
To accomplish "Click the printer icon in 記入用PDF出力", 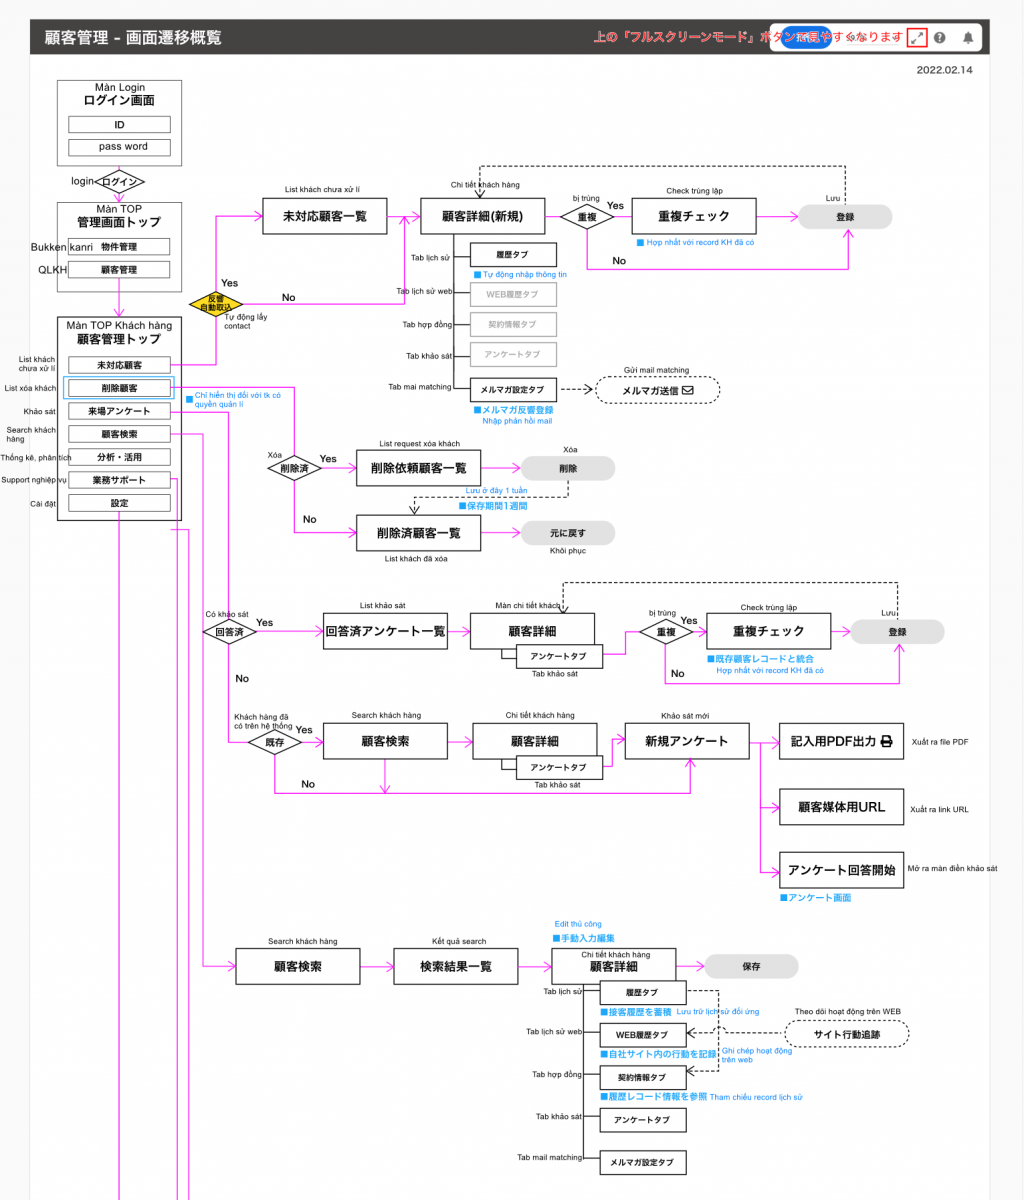I will 886,742.
